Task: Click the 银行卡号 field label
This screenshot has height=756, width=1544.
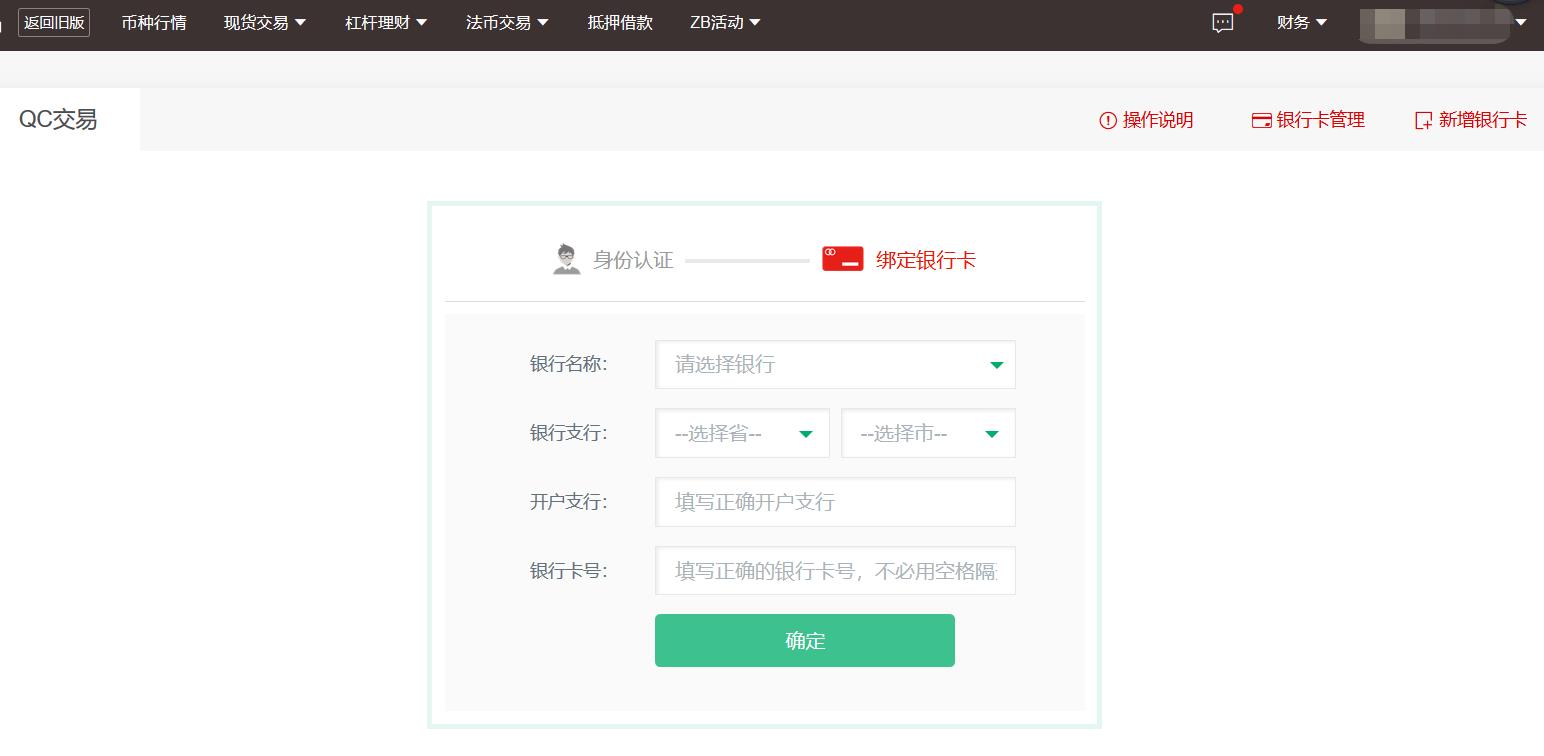Action: [568, 571]
